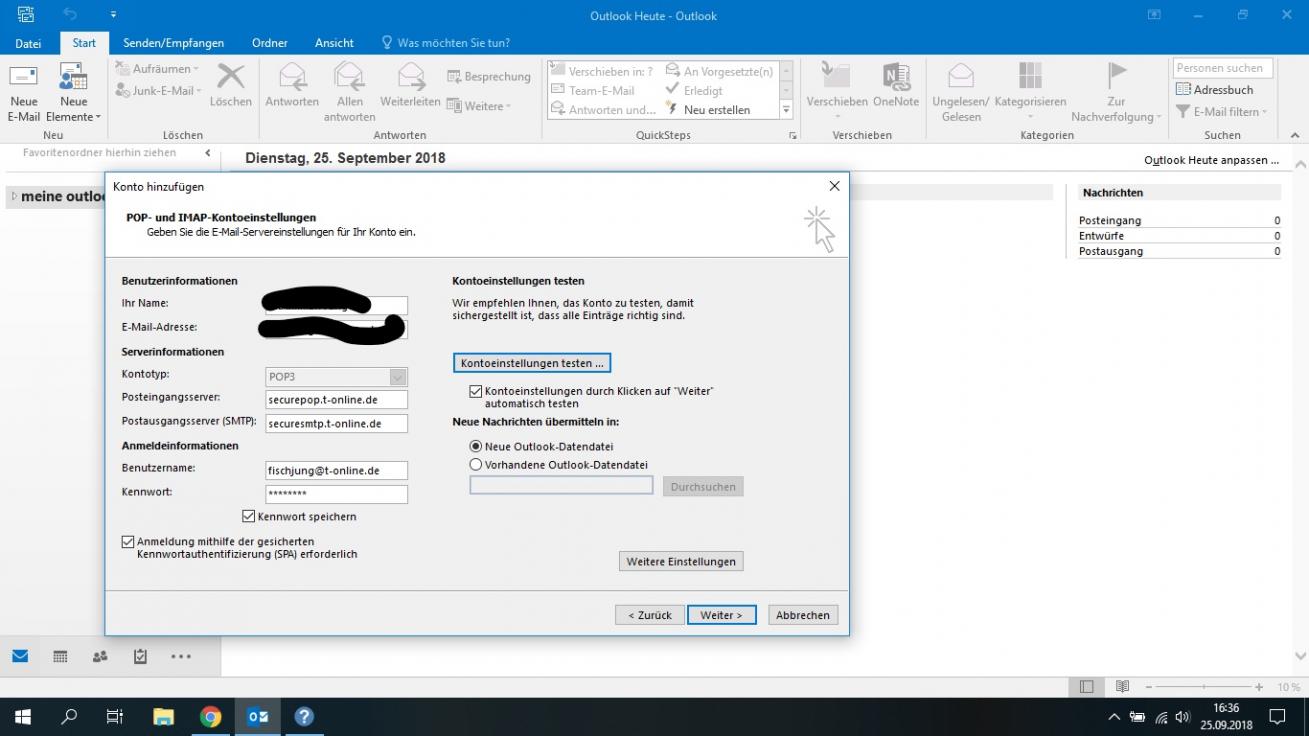This screenshot has width=1309, height=736.
Task: Expand the Weitere dropdown in Antworten
Action: coord(508,106)
